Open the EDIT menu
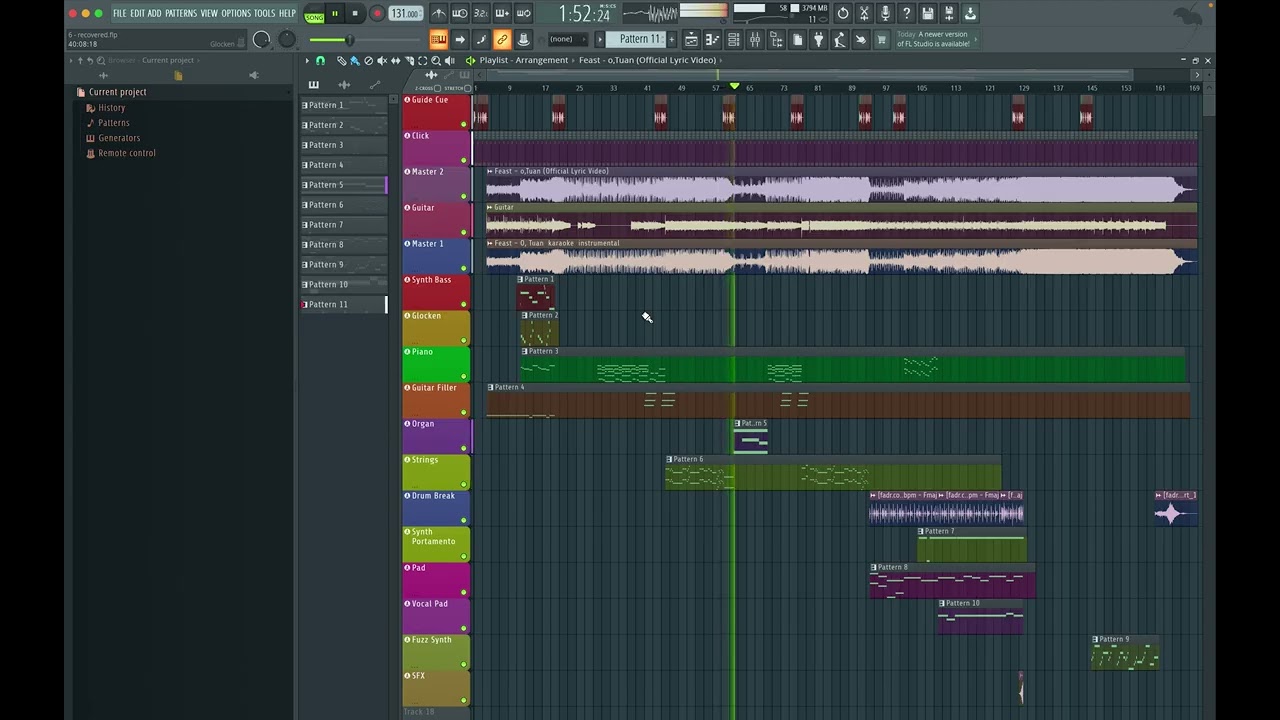 137,13
